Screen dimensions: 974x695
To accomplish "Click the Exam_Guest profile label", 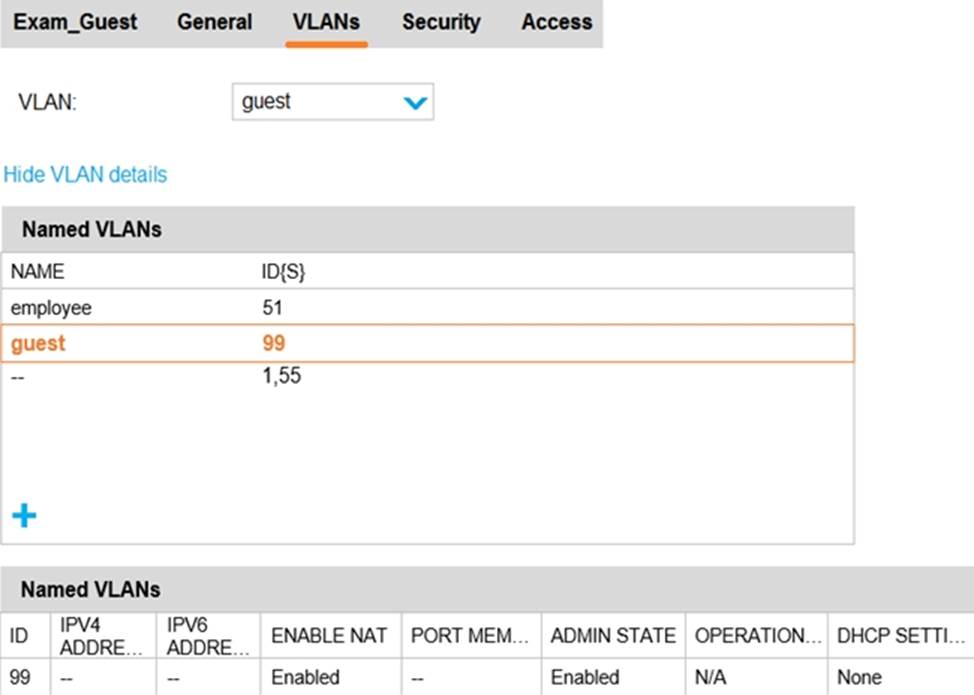I will (75, 22).
